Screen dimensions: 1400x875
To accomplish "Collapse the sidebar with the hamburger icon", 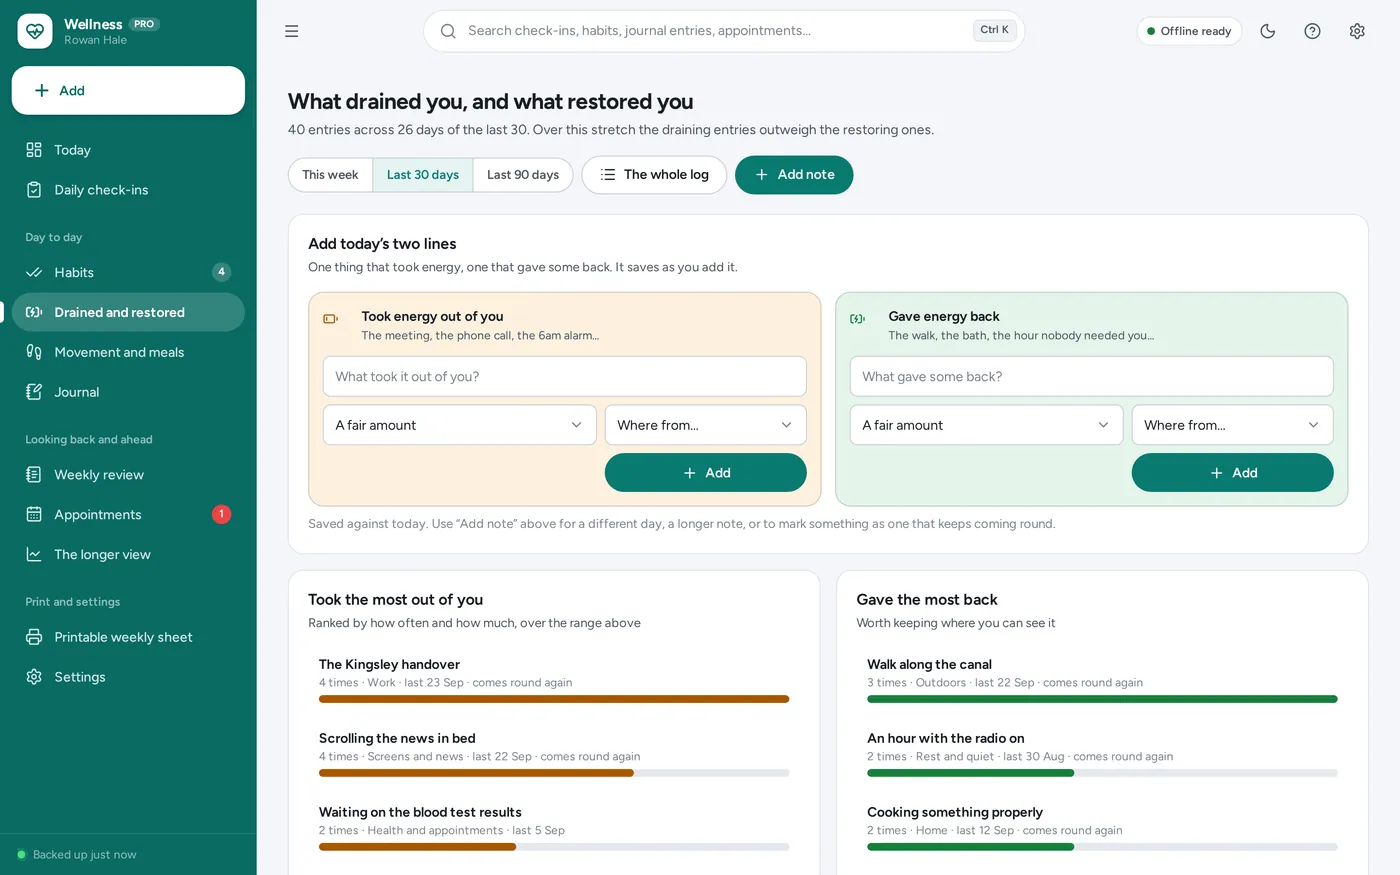I will (x=292, y=31).
